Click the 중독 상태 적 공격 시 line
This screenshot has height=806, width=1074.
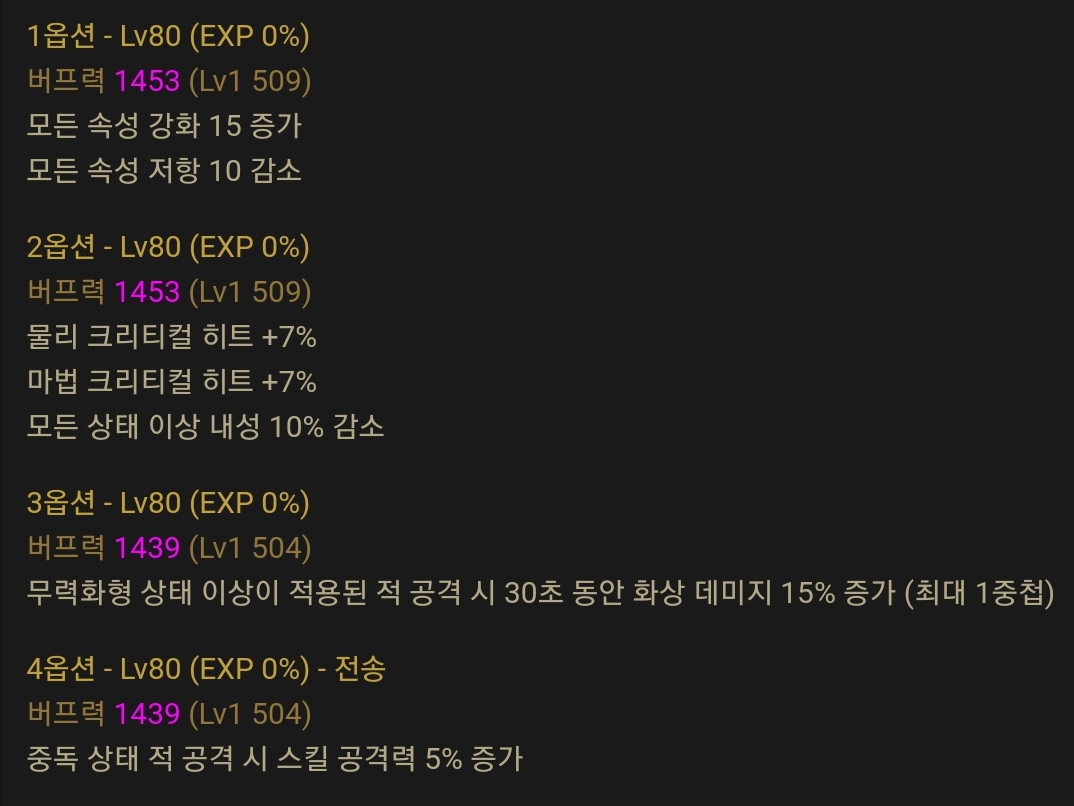point(275,759)
